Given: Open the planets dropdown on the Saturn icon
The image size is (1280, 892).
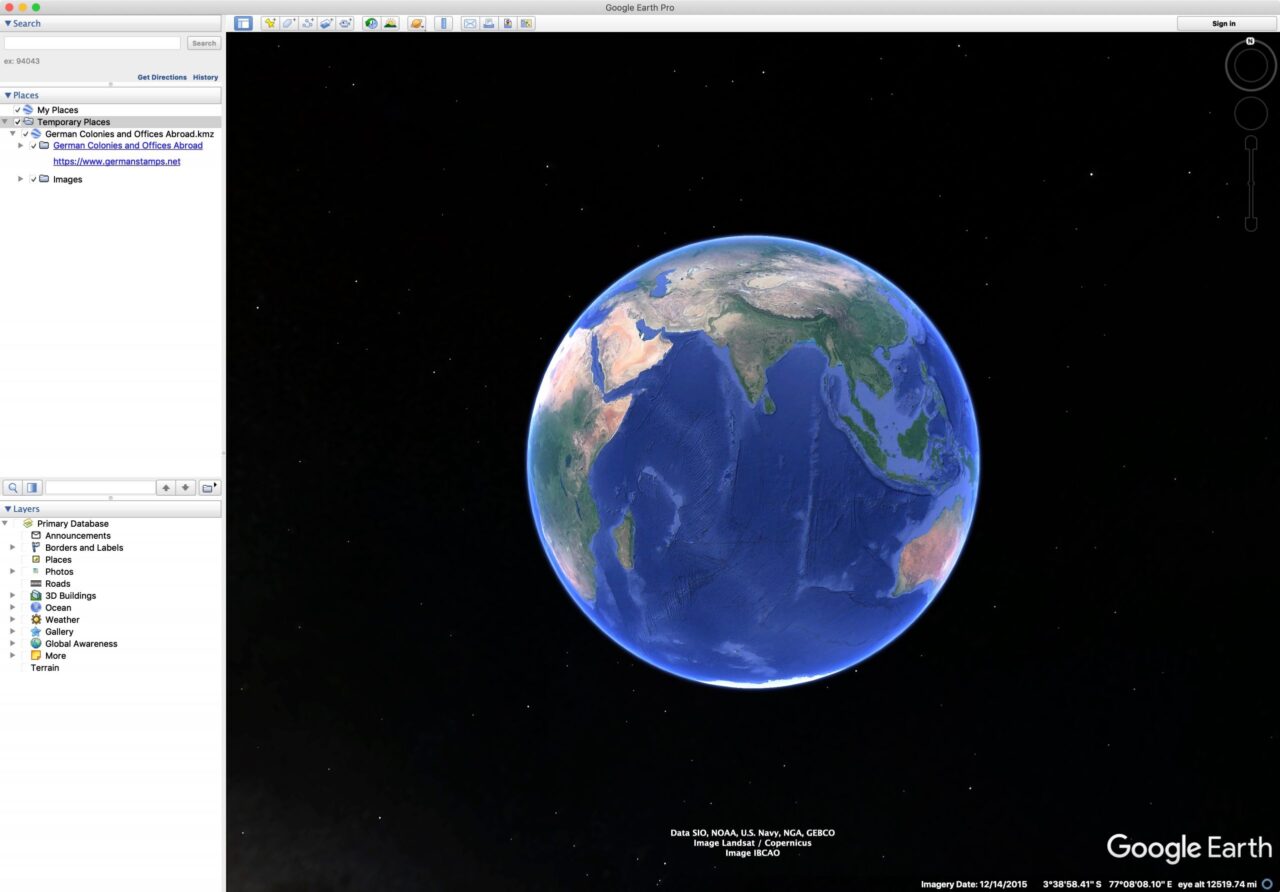Looking at the screenshot, I should click(x=416, y=23).
